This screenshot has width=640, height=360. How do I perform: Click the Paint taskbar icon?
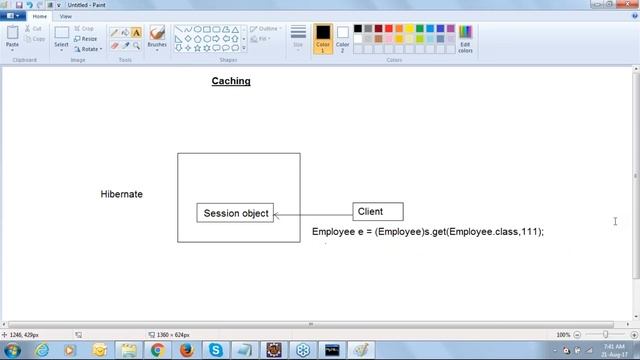[x=361, y=350]
